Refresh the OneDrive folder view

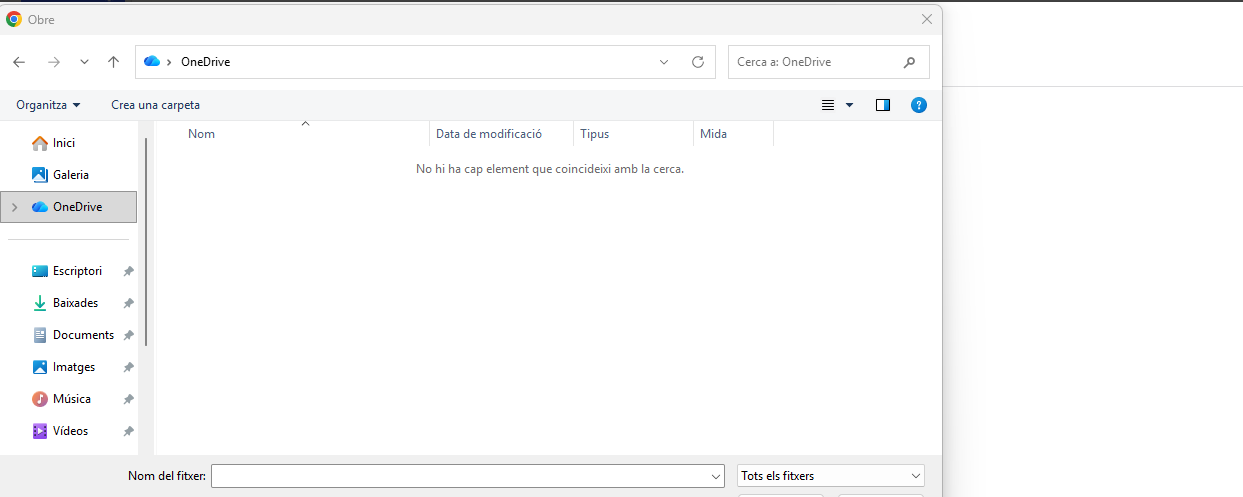(x=698, y=62)
